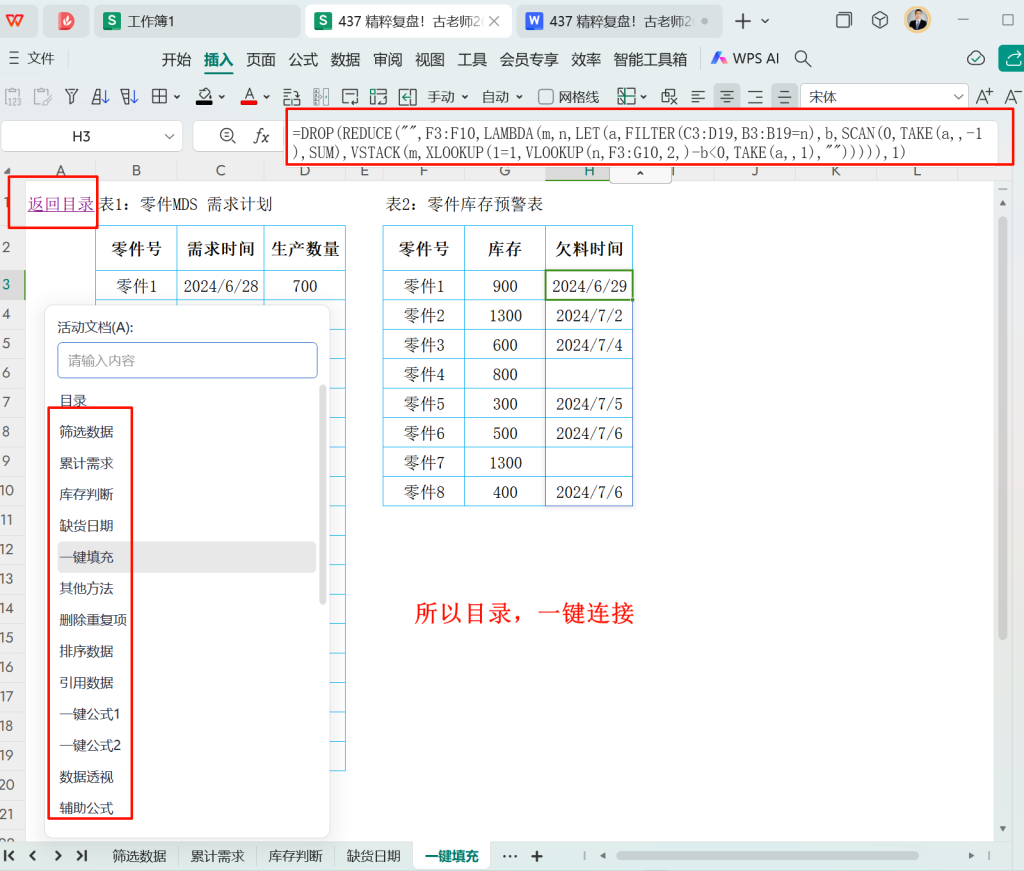
Task: Sort descending with the bars arrow icon
Action: (129, 97)
